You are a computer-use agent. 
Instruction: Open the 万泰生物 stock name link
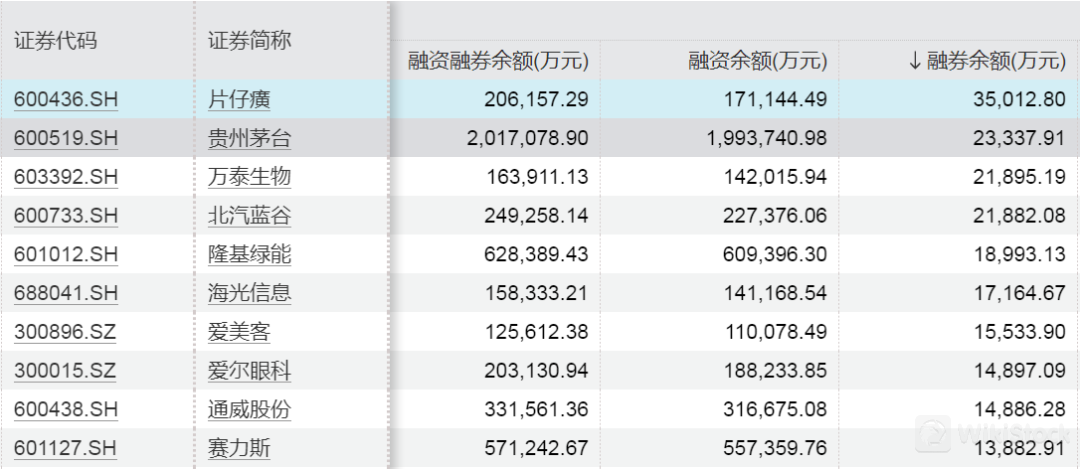click(x=249, y=177)
